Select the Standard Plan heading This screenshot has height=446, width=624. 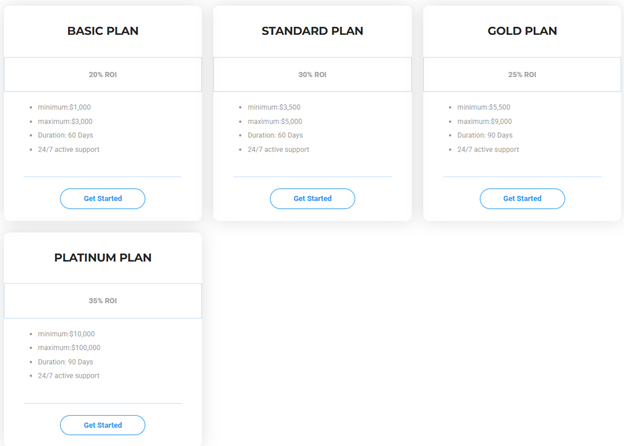312,31
